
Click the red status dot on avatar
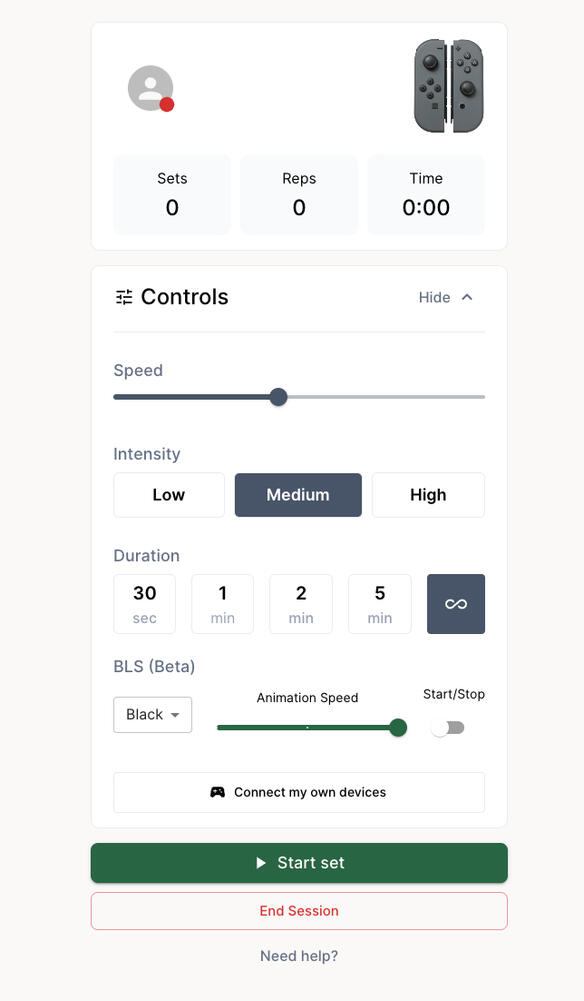[167, 105]
